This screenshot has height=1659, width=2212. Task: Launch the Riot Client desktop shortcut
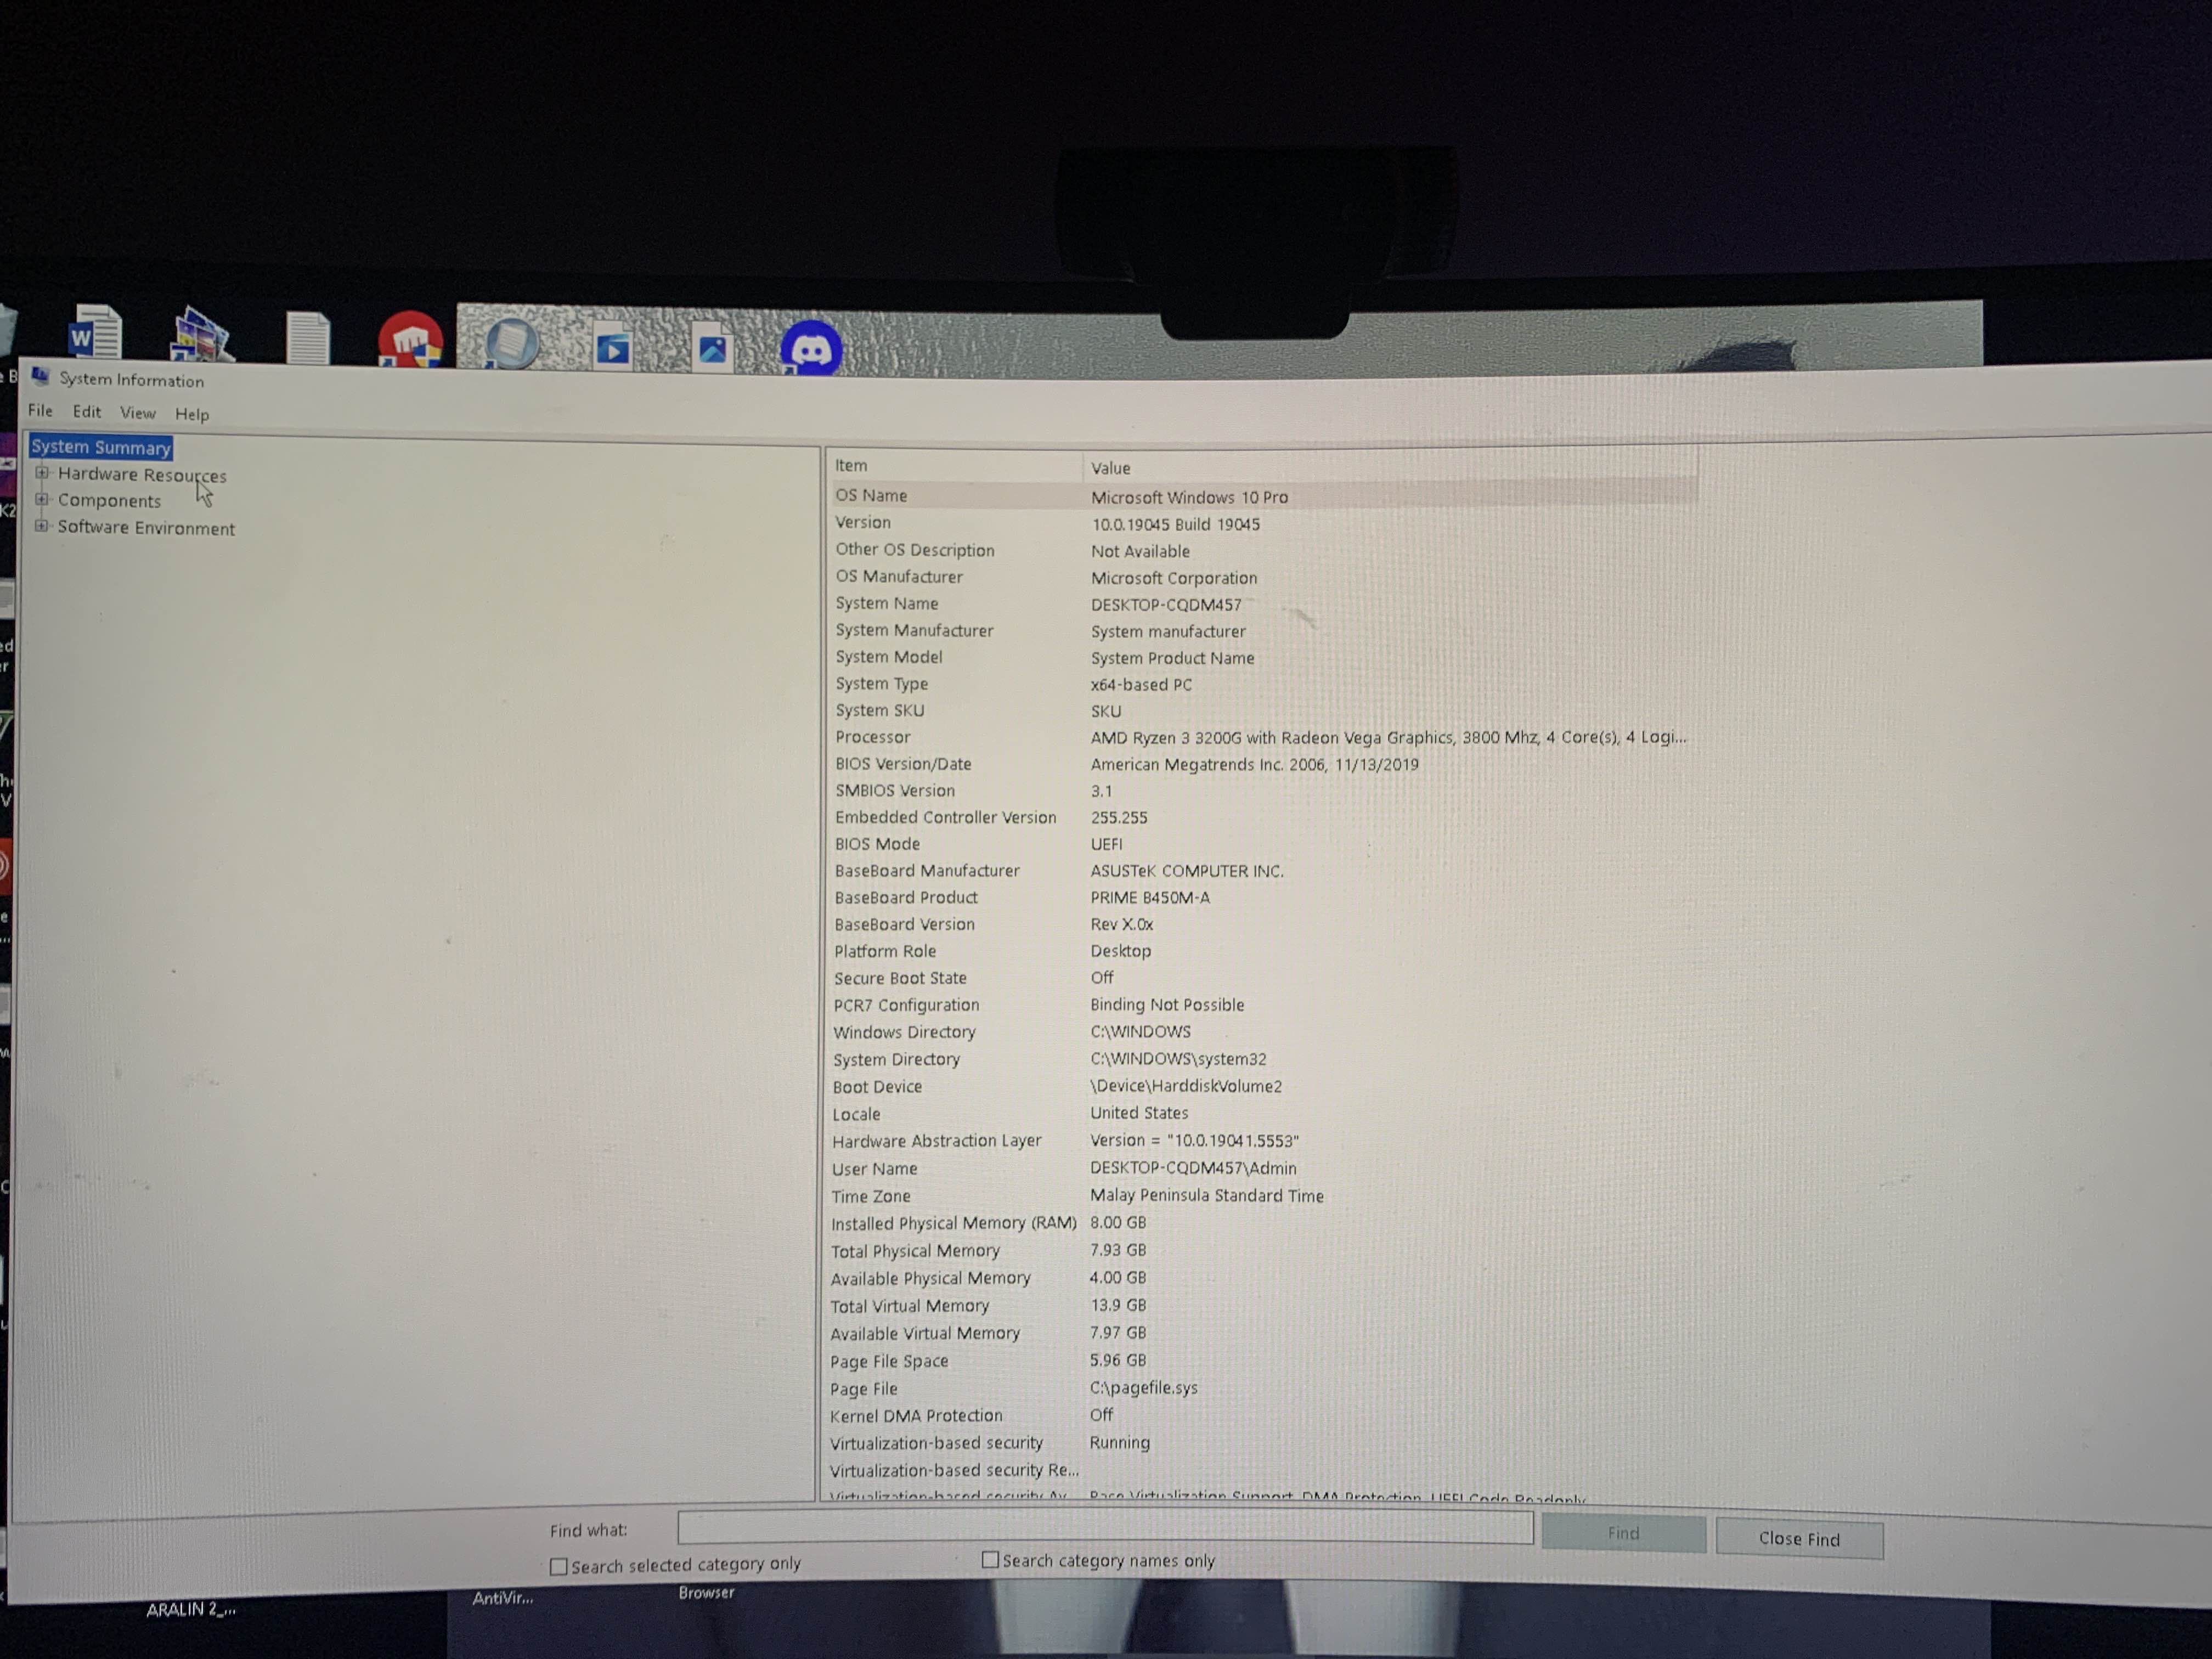(410, 340)
